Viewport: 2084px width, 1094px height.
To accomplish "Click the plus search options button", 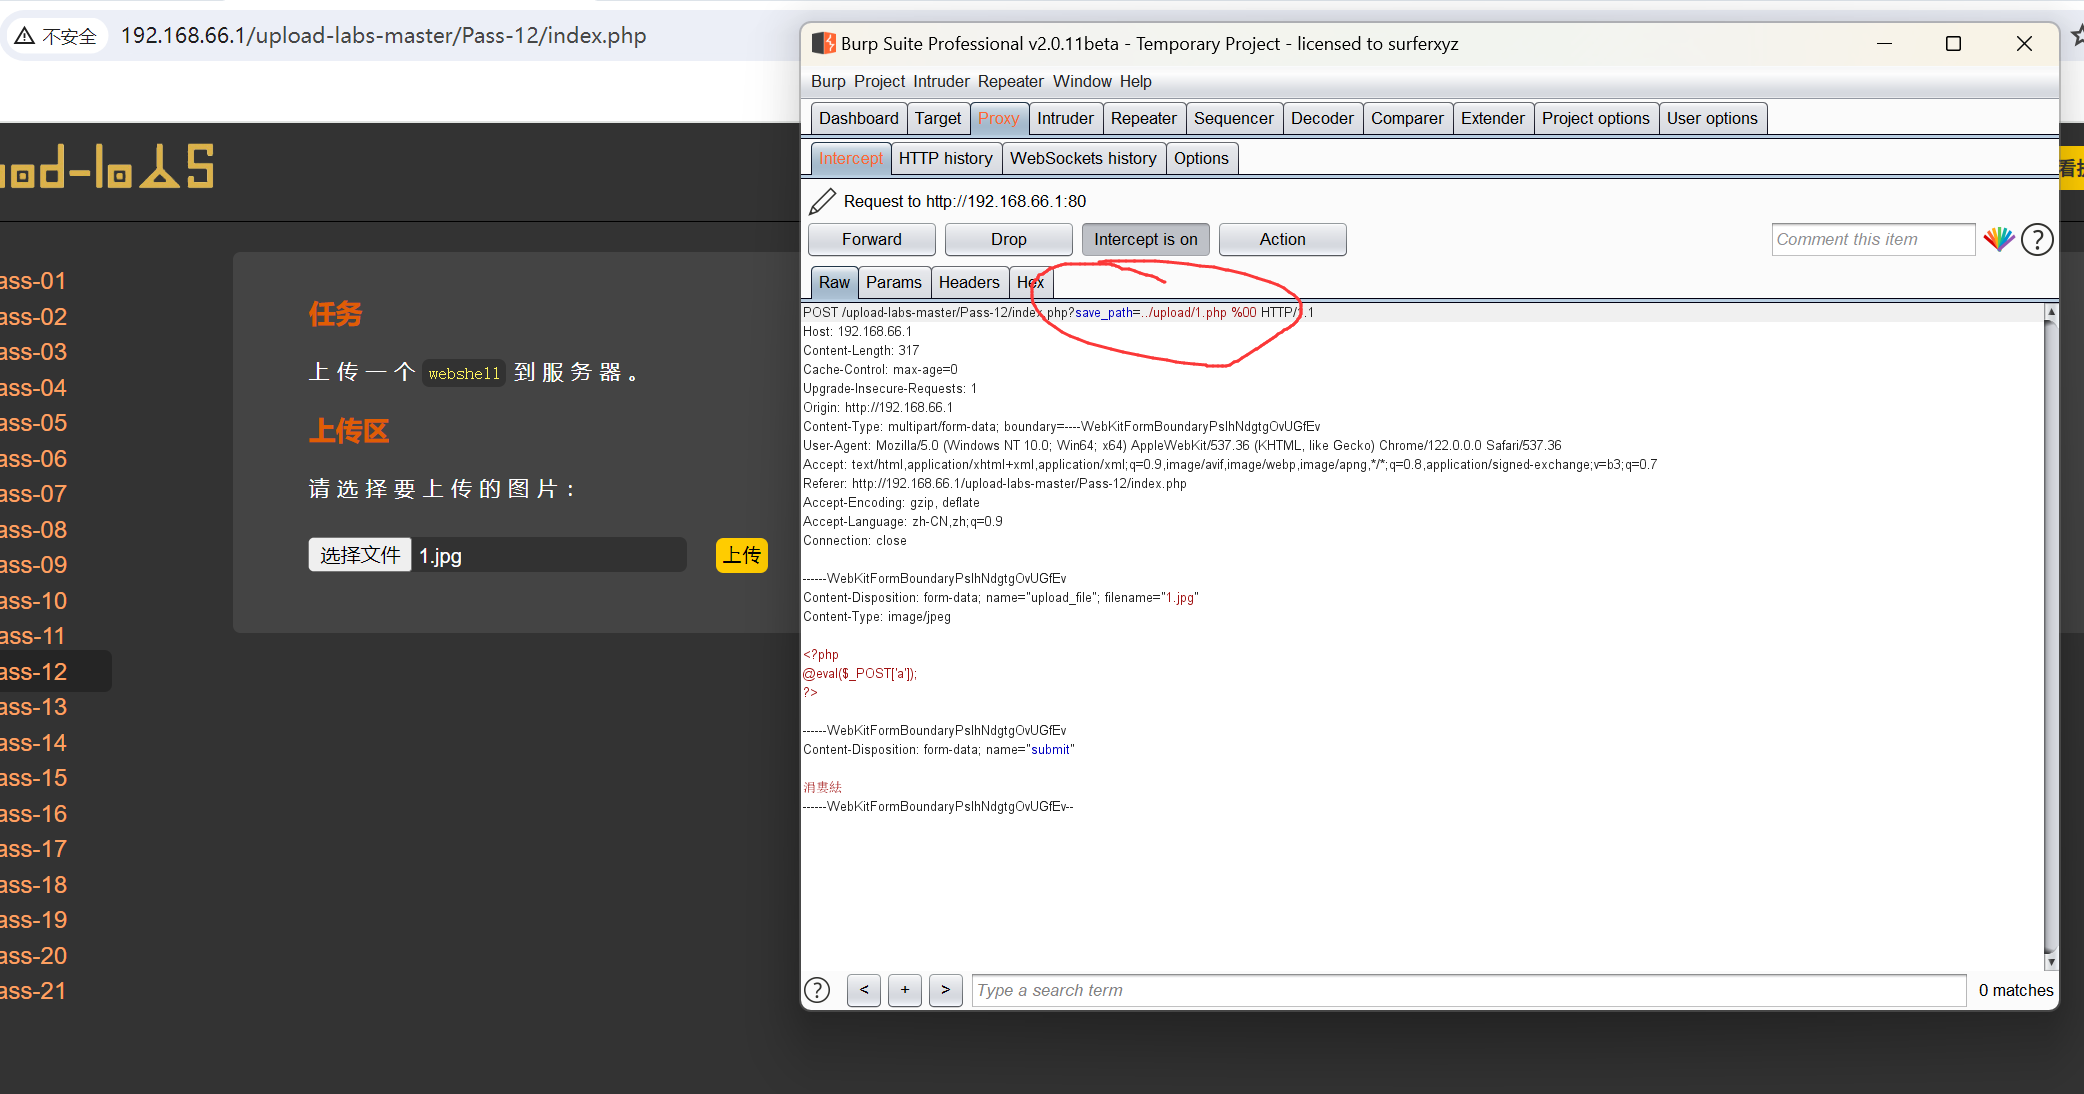I will pos(905,990).
